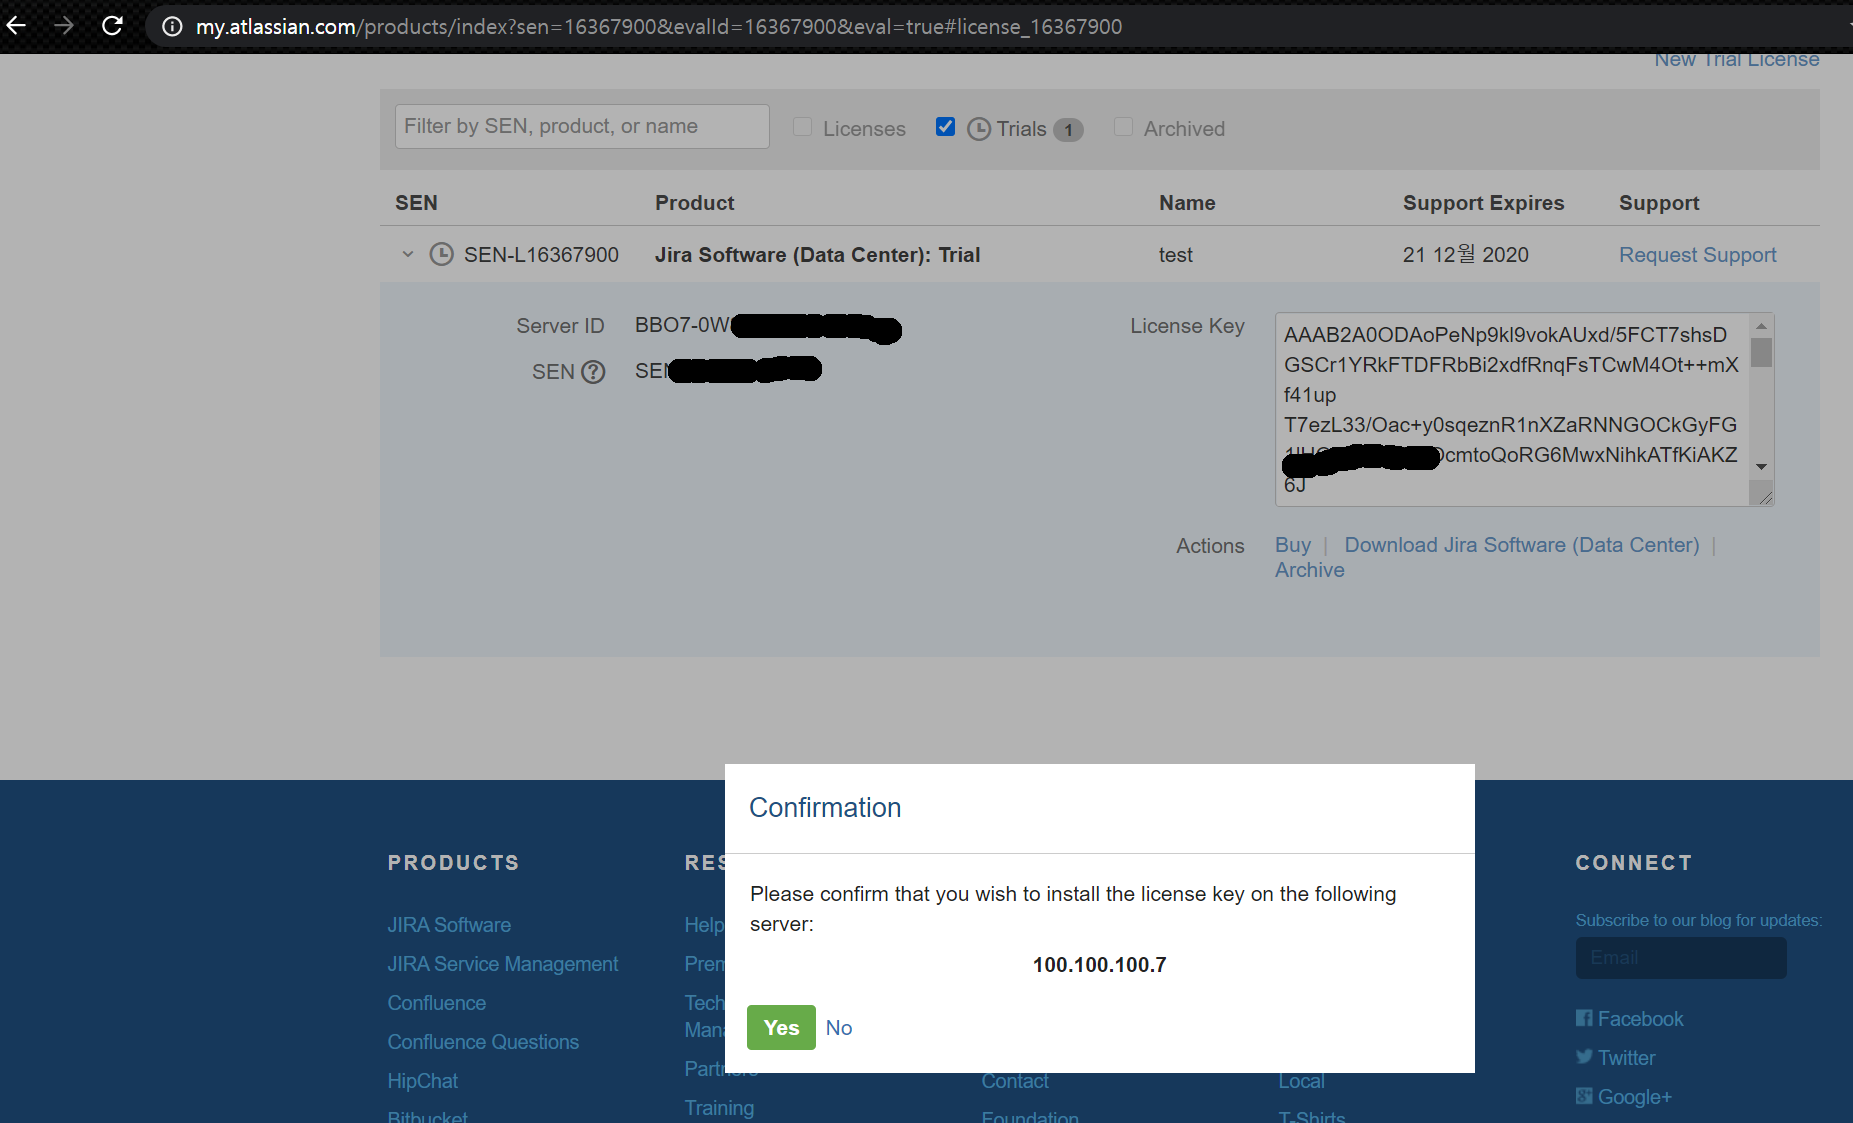Click the Buy action link
1853x1123 pixels.
pyautogui.click(x=1293, y=545)
